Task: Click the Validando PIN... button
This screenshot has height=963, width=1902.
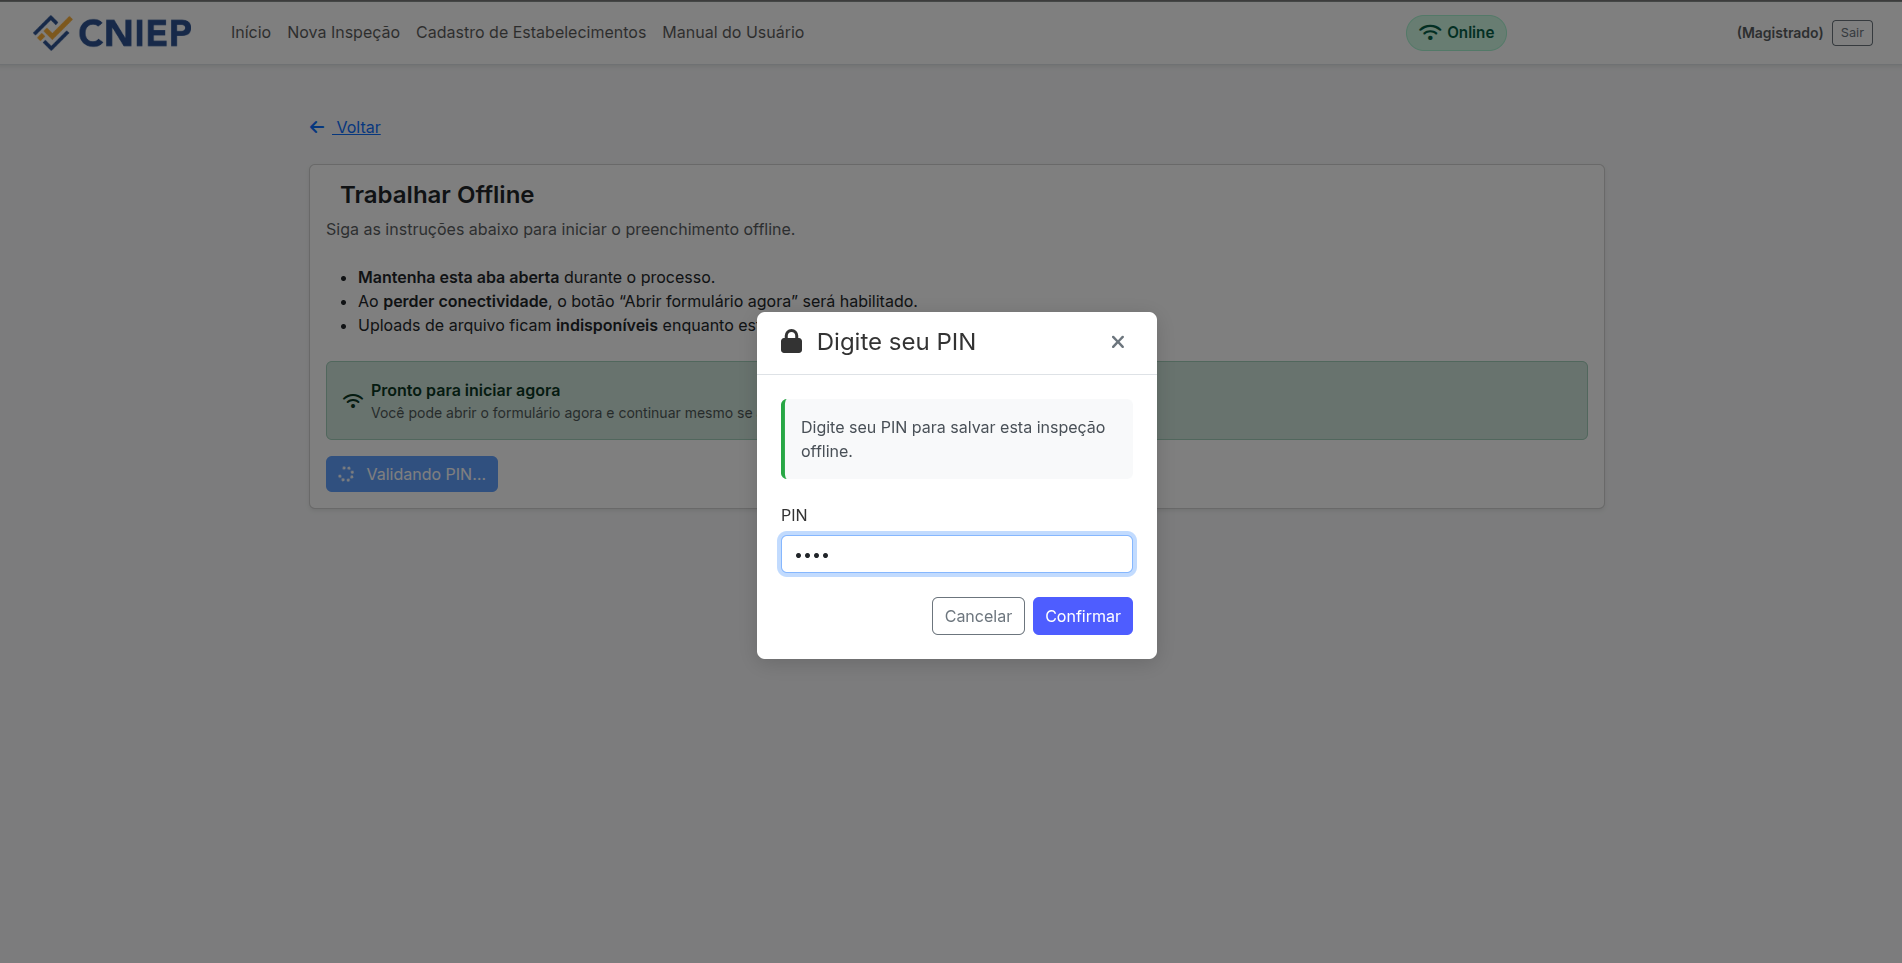Action: click(x=412, y=474)
